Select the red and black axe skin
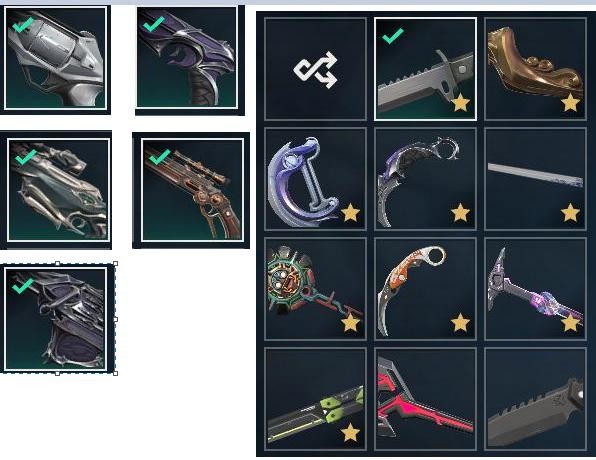 pos(425,399)
